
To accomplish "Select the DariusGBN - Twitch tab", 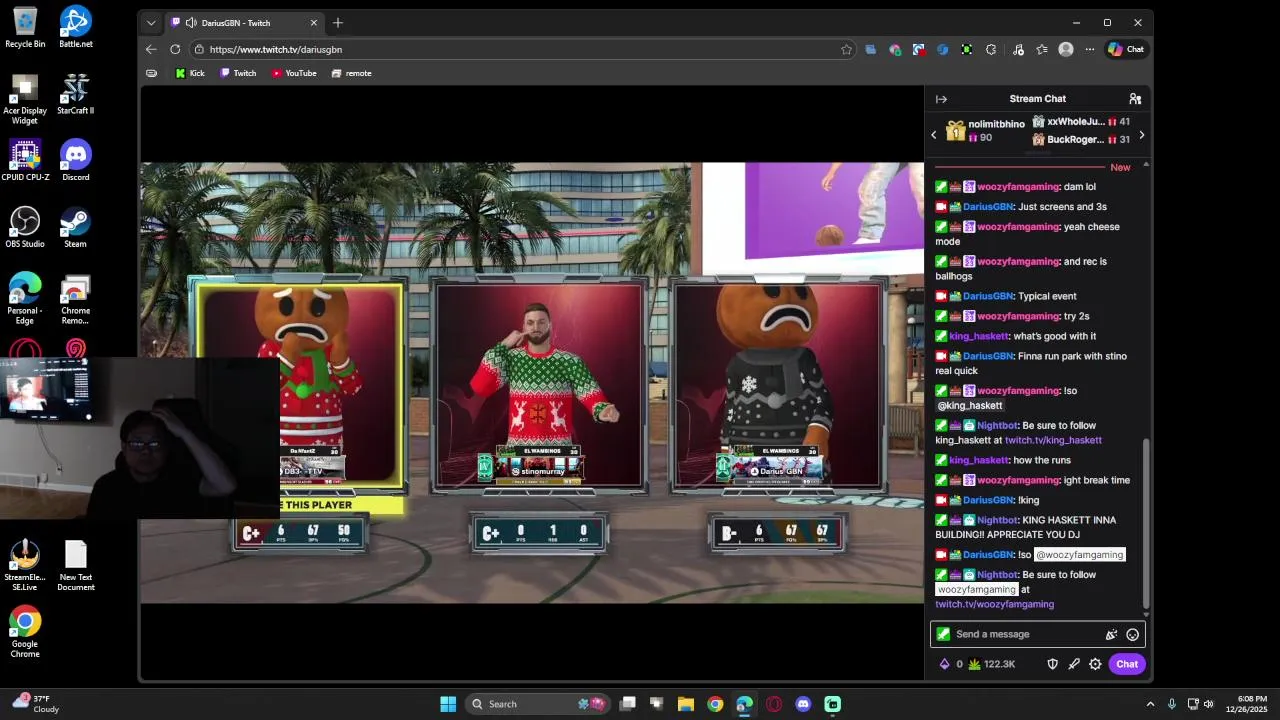I will click(244, 23).
